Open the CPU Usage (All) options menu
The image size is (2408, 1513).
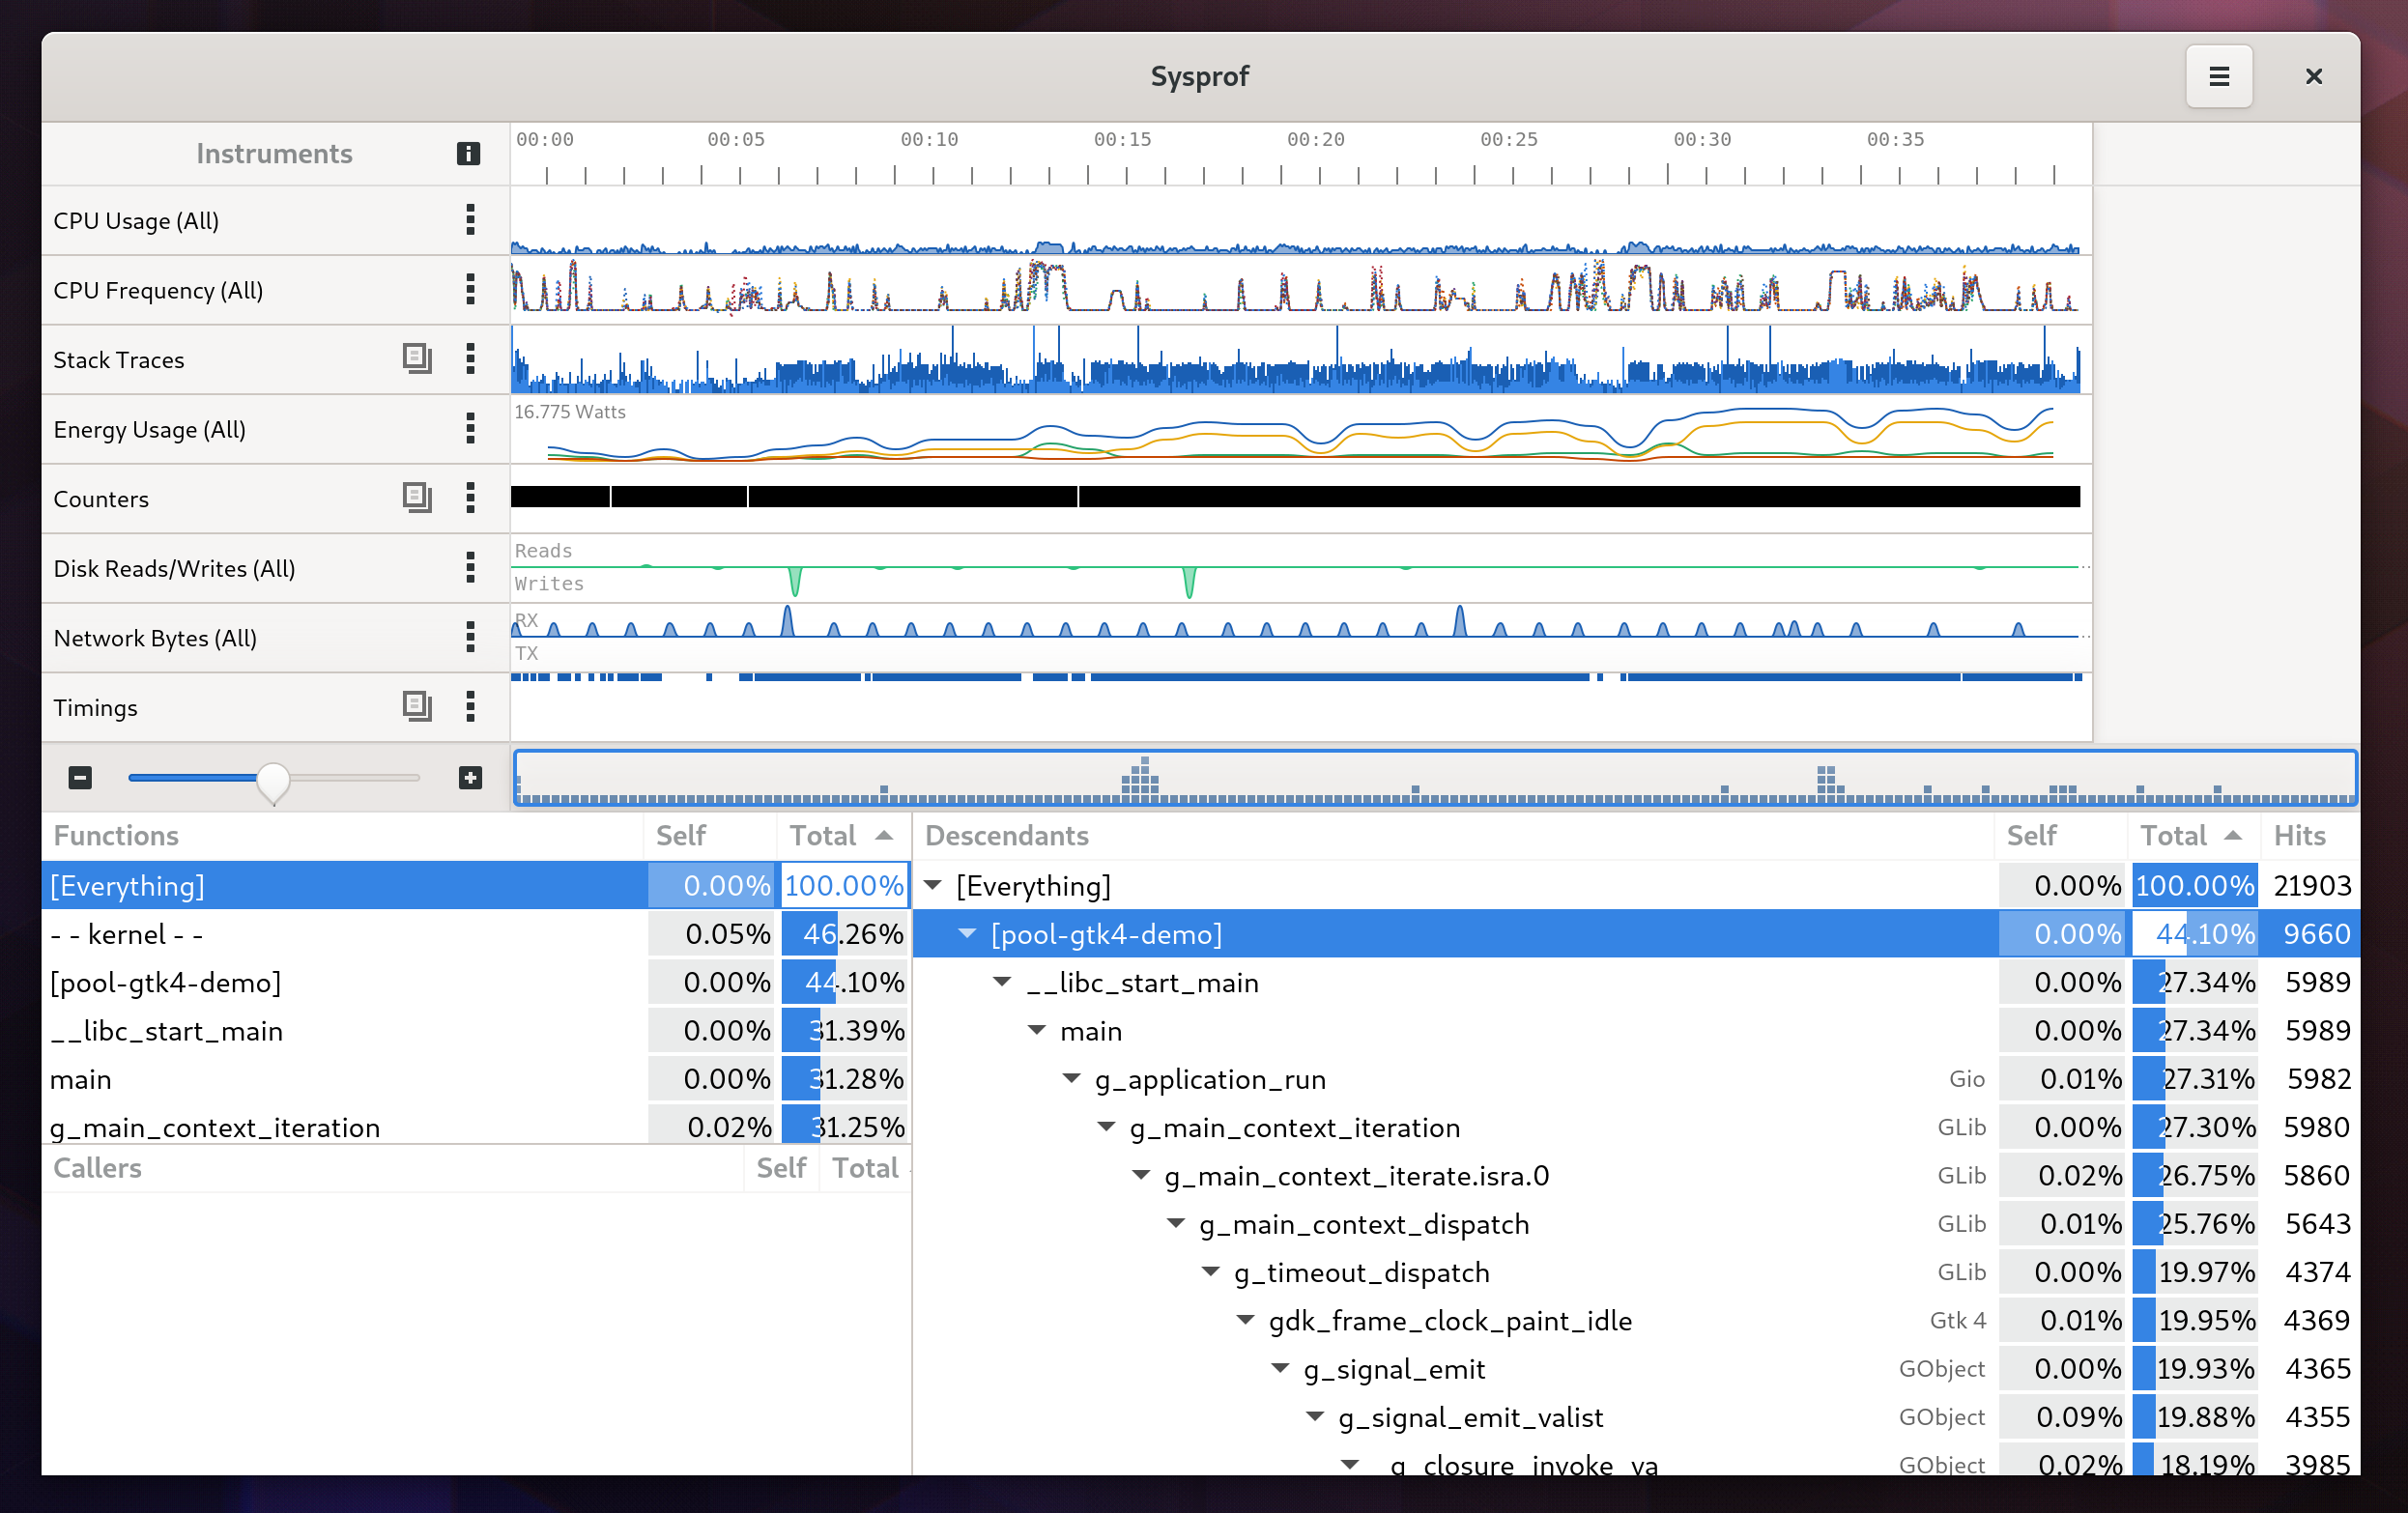pos(470,220)
